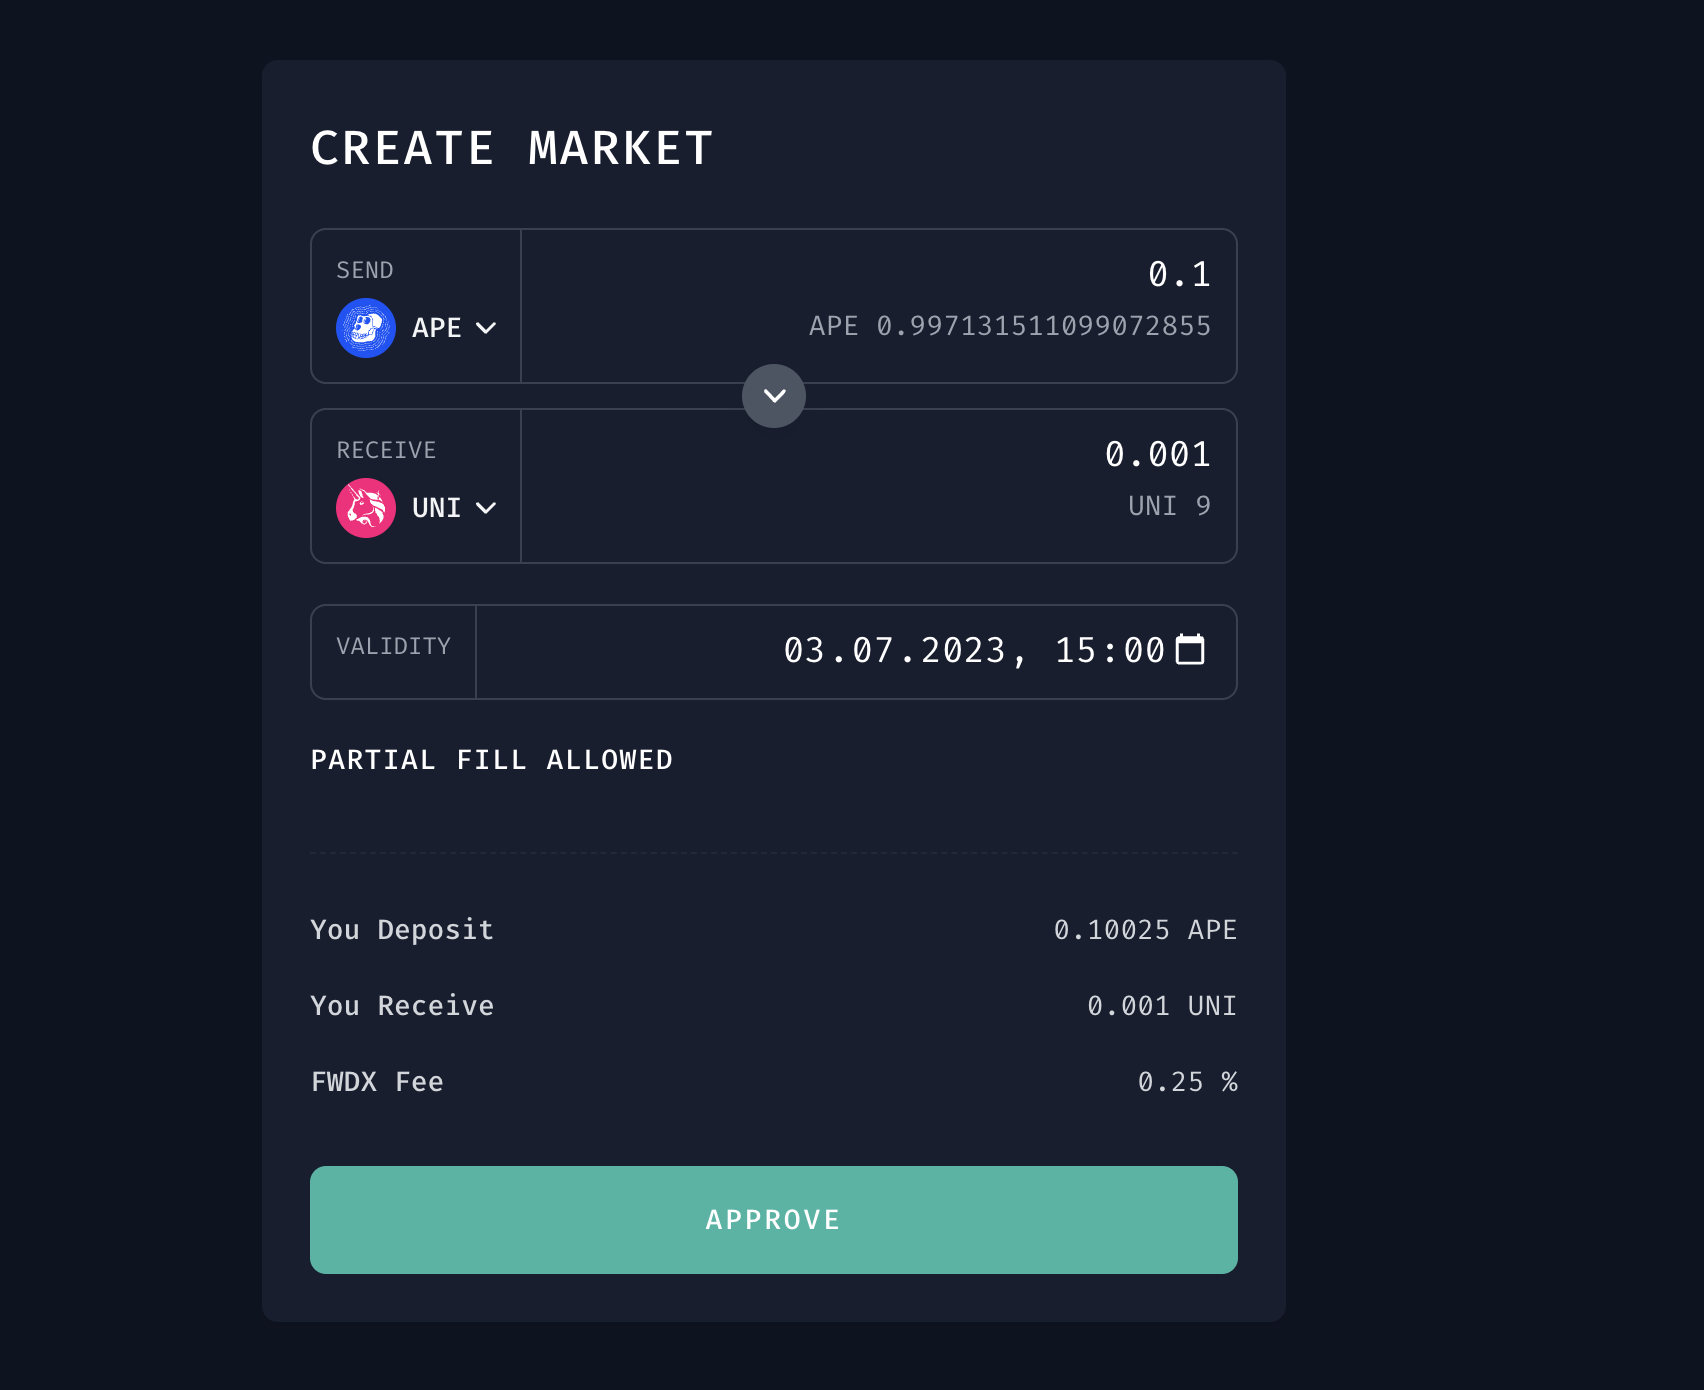Select the validity time 15:00
The width and height of the screenshot is (1704, 1390).
tap(1109, 651)
